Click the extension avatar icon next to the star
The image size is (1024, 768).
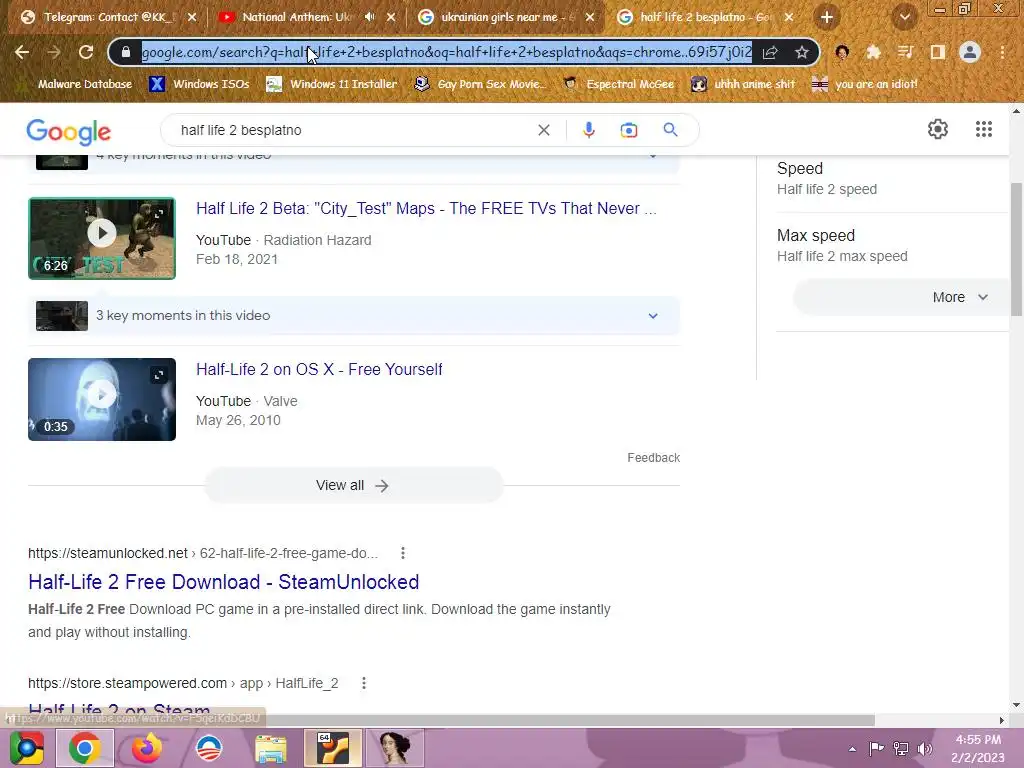click(x=842, y=52)
